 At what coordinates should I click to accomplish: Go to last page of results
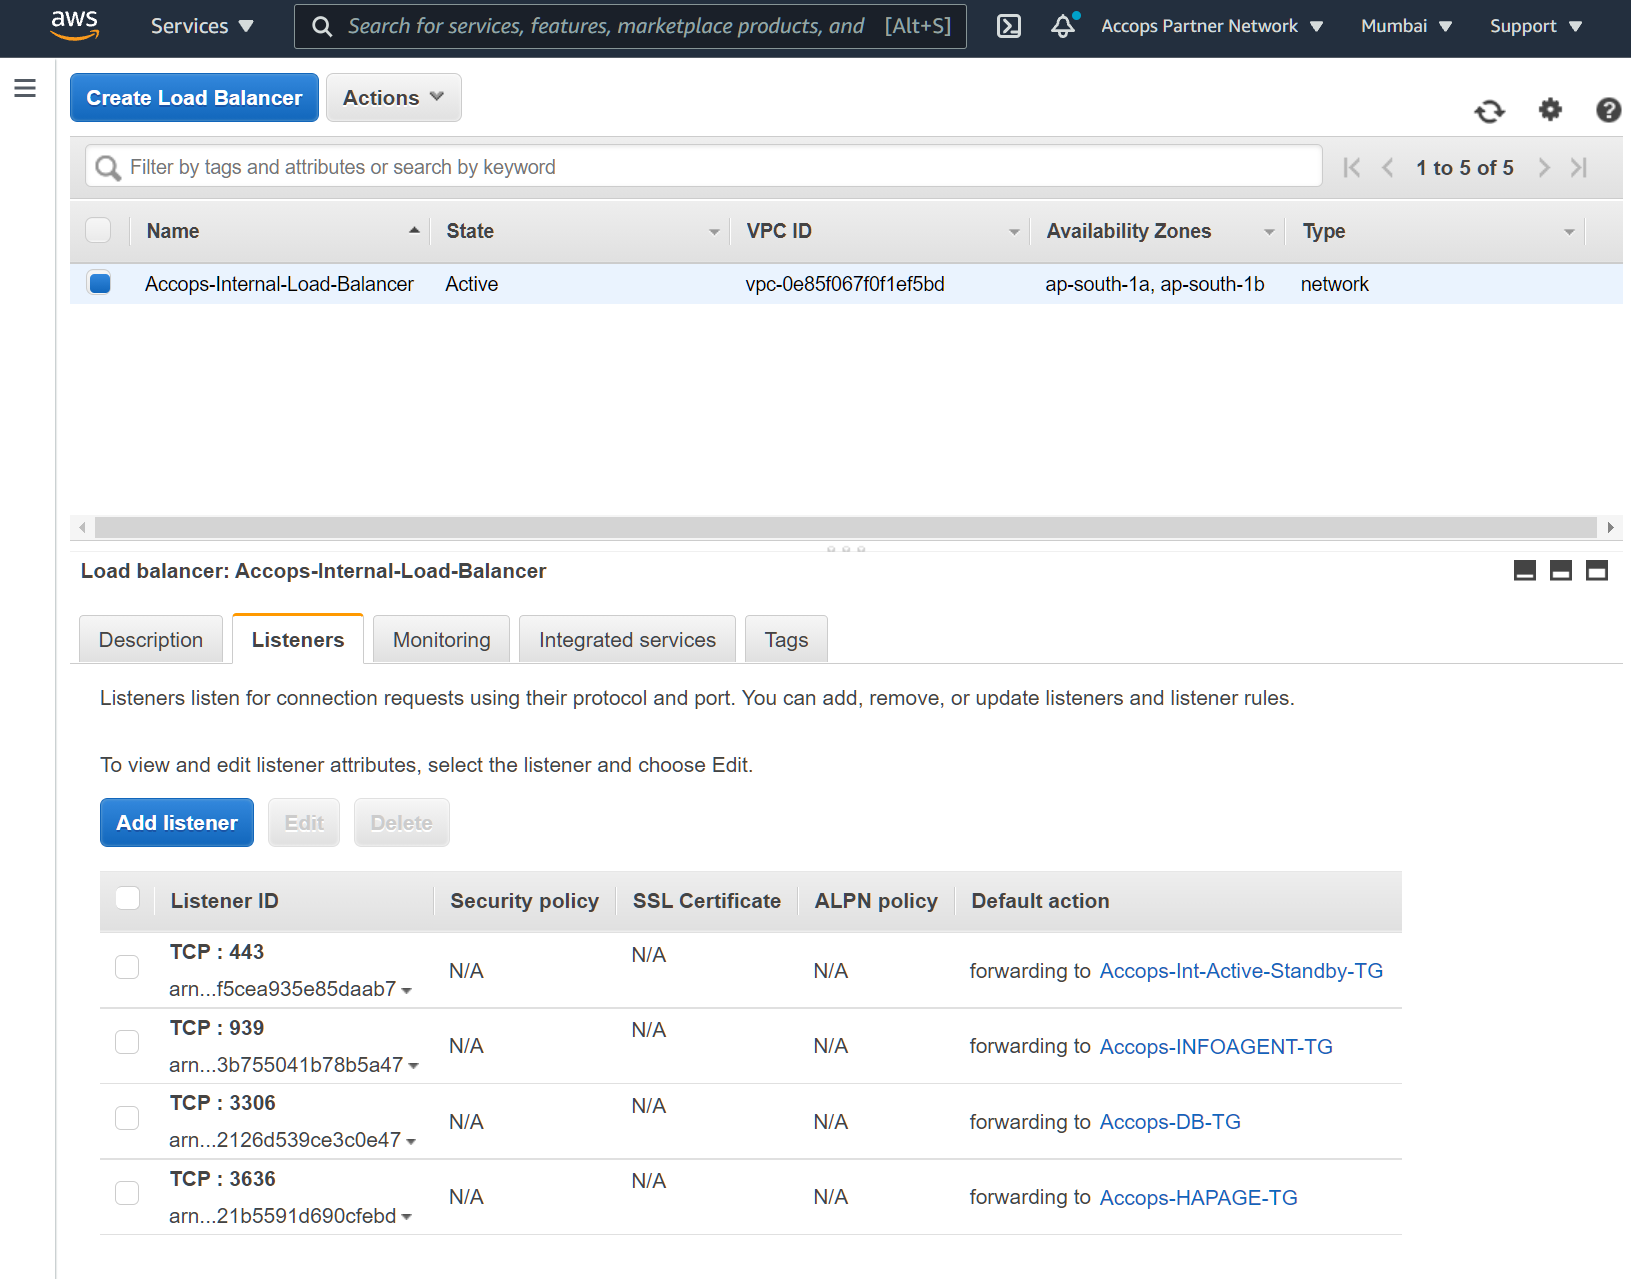tap(1579, 168)
